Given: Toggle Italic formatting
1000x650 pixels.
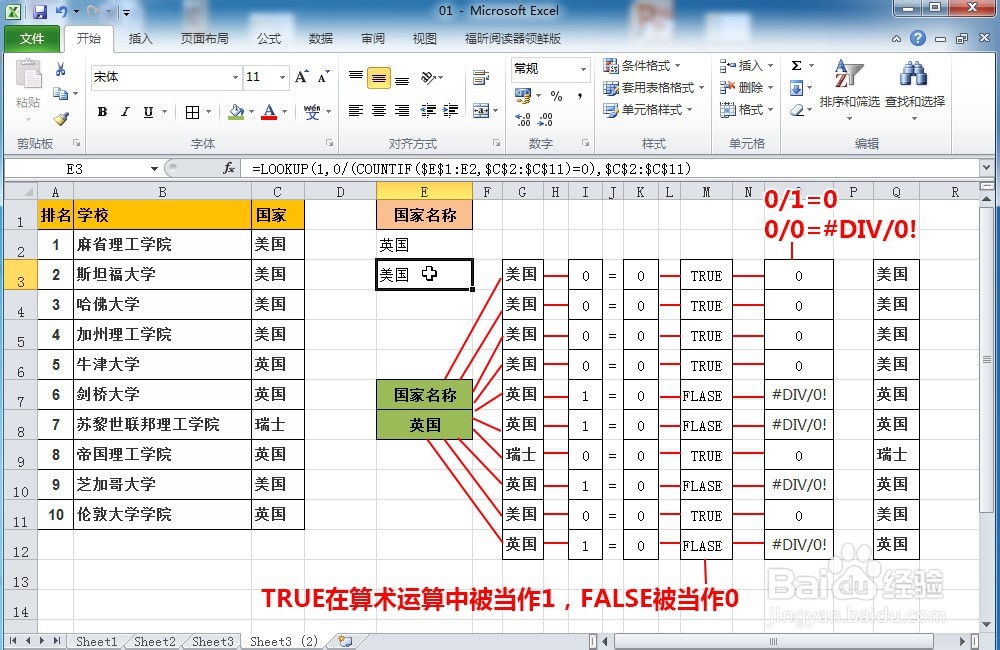Looking at the screenshot, I should tap(125, 112).
